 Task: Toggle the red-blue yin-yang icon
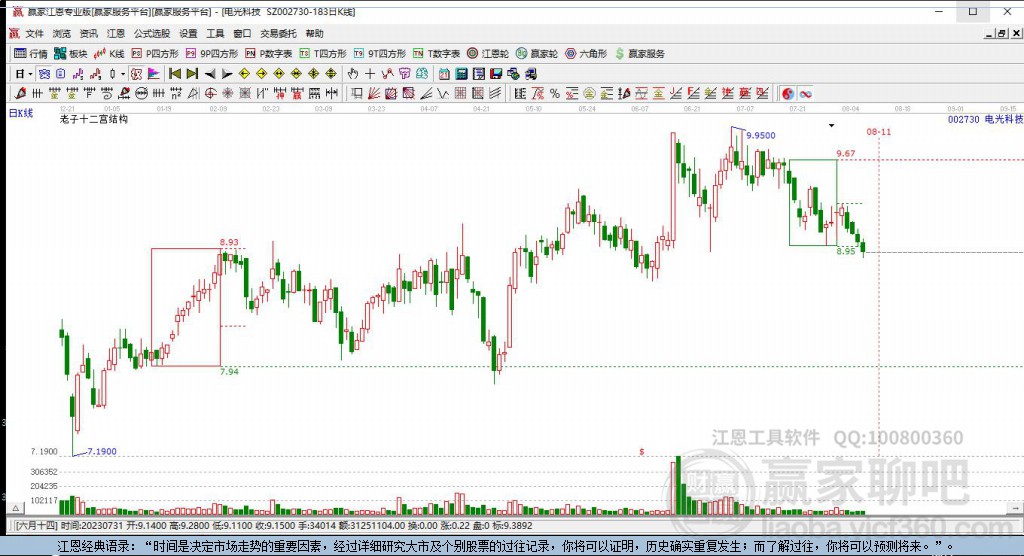[788, 93]
